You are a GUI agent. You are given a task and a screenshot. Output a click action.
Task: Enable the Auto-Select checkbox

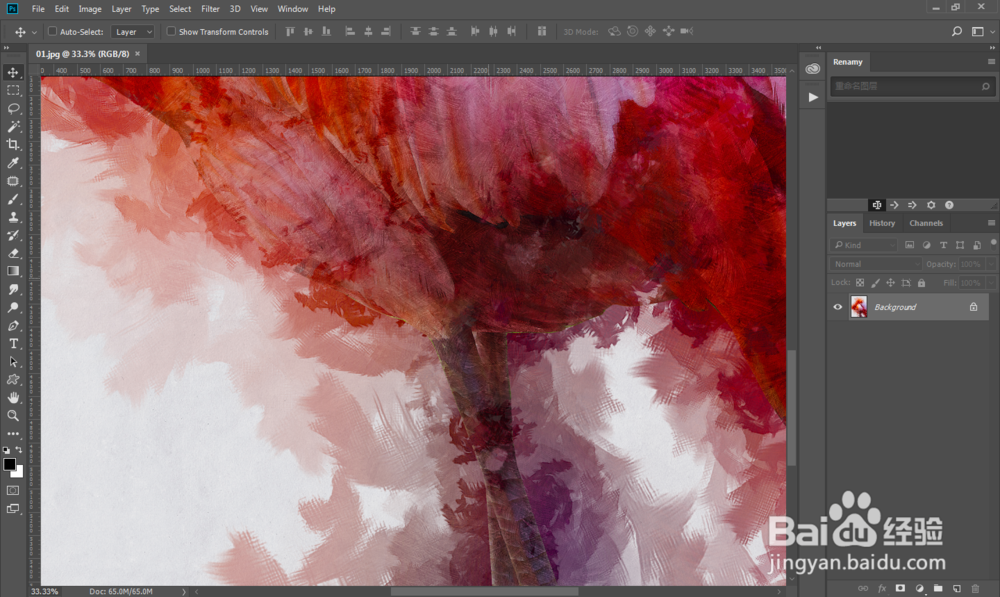pos(52,31)
